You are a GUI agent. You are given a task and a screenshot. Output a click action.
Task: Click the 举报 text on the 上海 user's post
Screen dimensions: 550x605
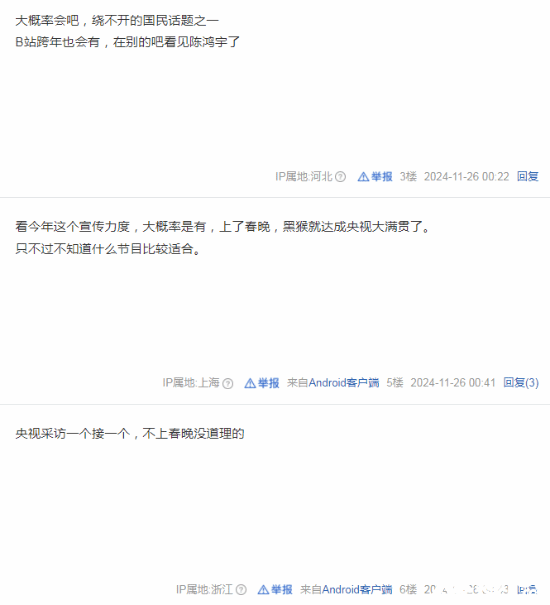click(269, 383)
